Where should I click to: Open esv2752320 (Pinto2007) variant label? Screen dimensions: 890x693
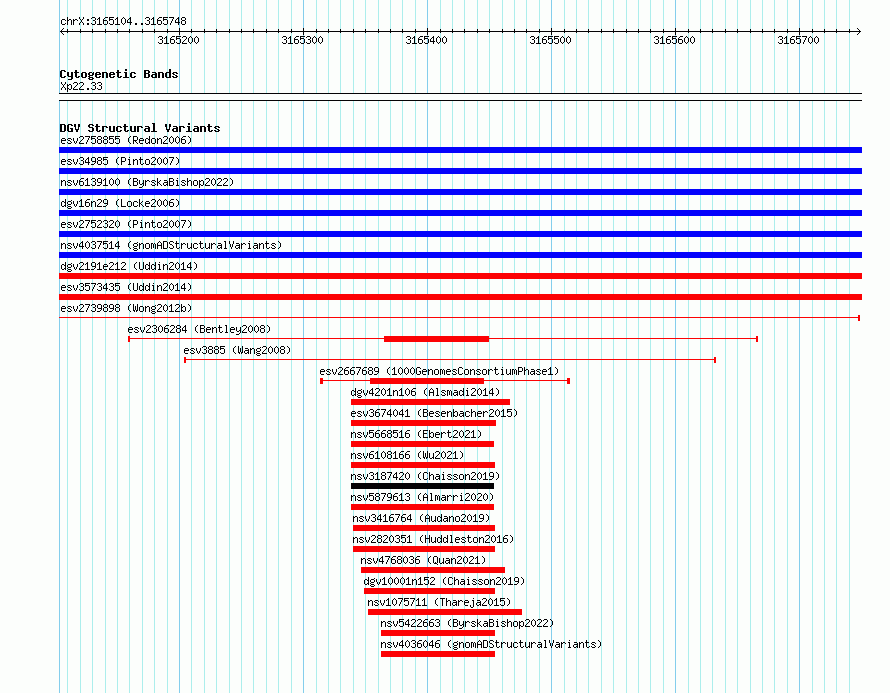126,224
